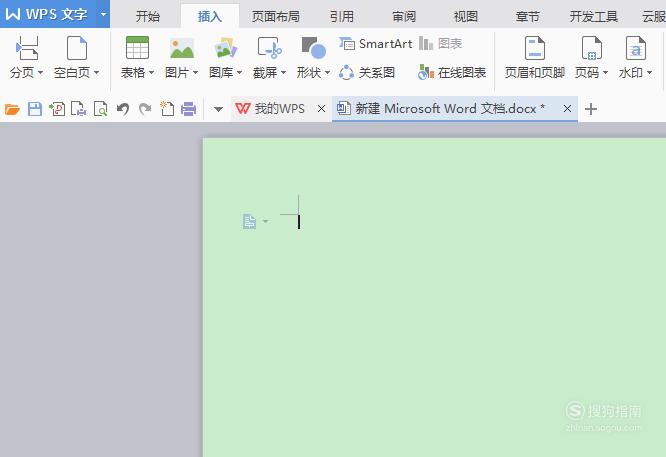
Task: Close the 我的WPS tab
Action: point(322,109)
